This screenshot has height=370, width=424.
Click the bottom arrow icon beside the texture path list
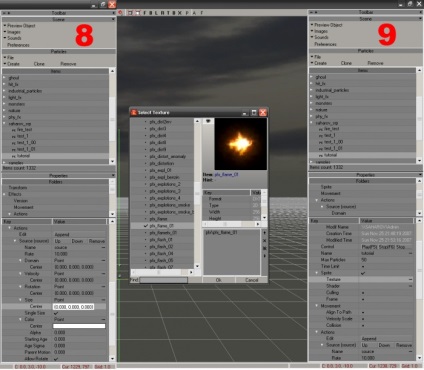pyautogui.click(x=265, y=256)
